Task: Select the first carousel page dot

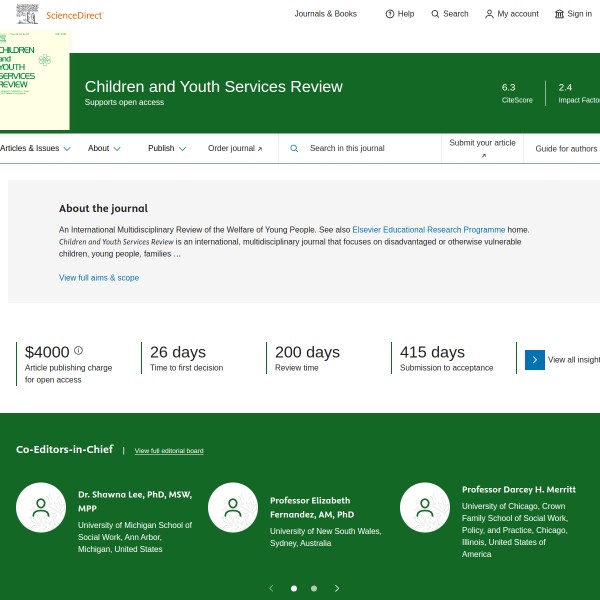Action: click(x=293, y=588)
